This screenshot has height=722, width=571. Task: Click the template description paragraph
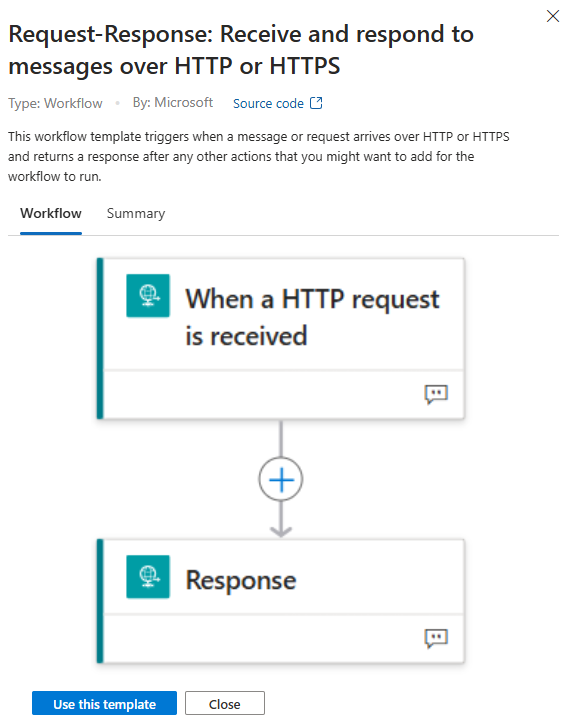click(x=259, y=157)
